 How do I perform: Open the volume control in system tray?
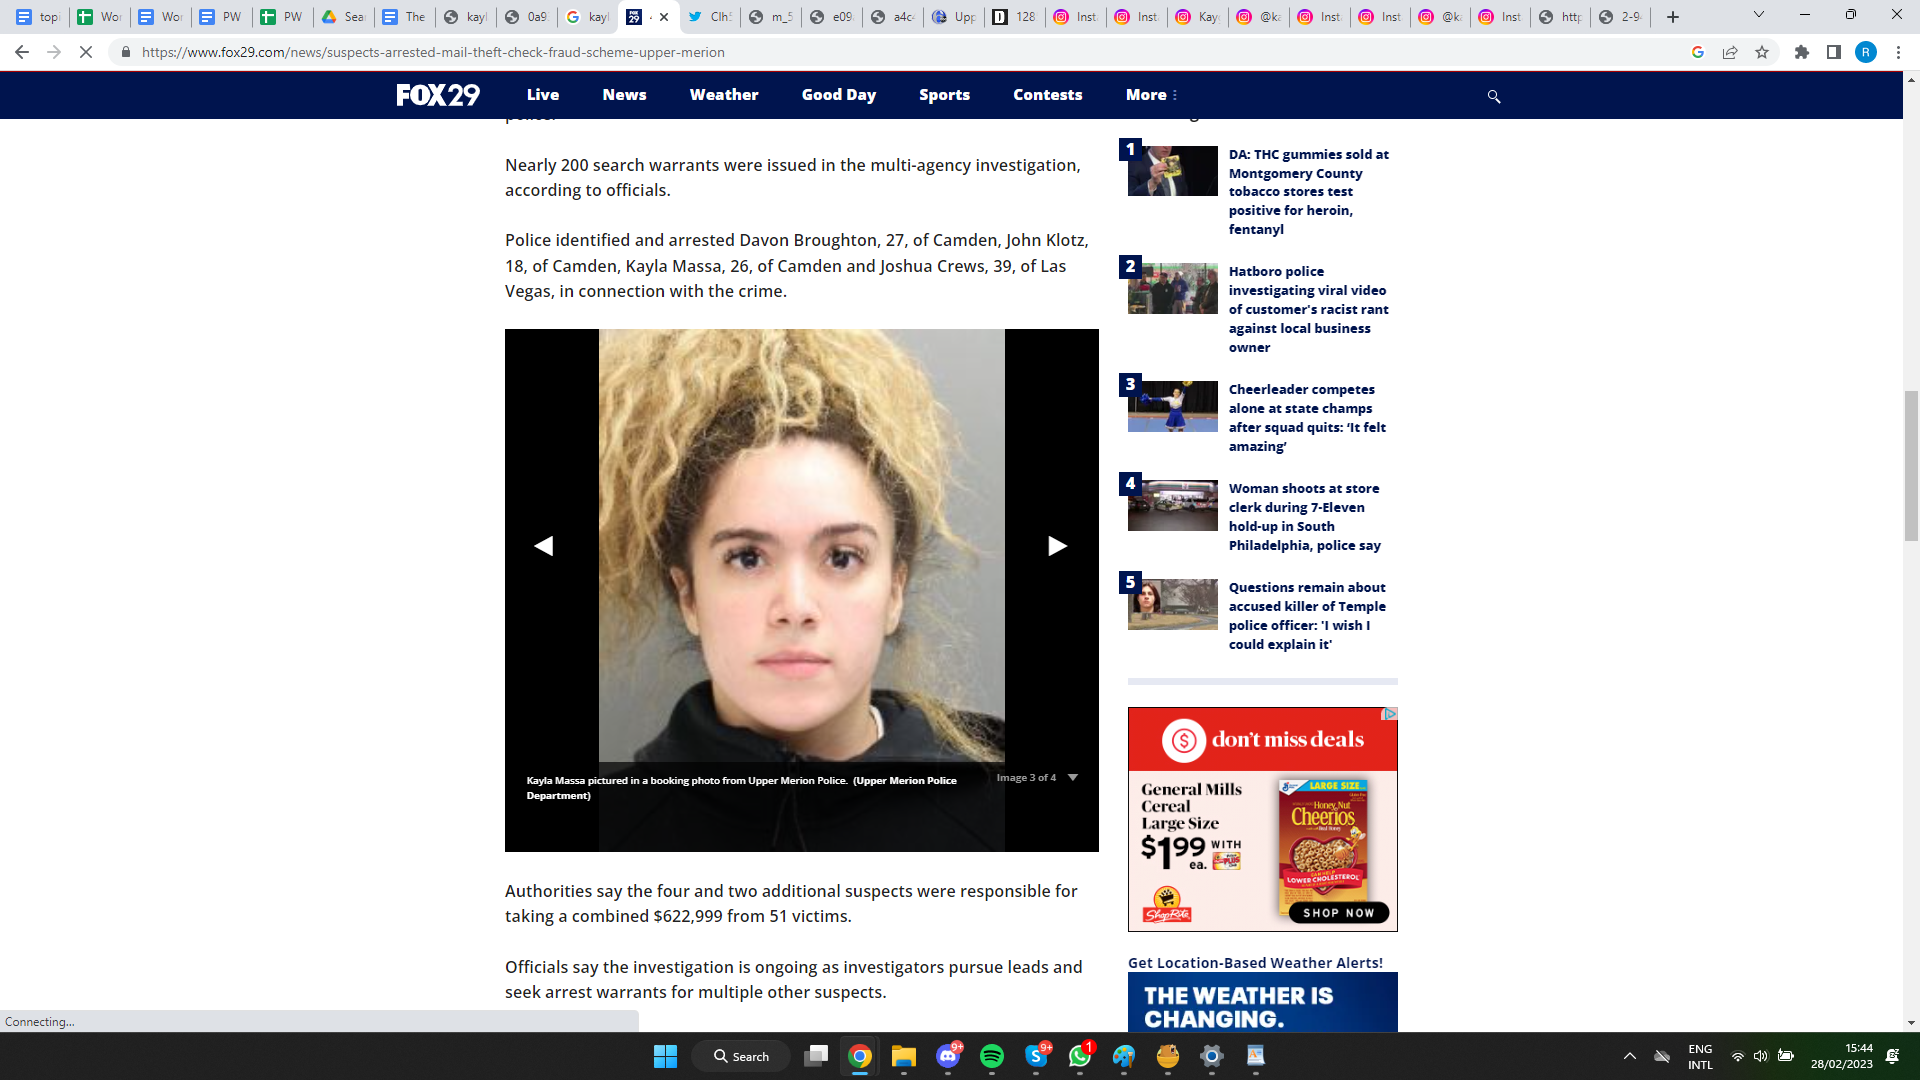tap(1761, 1056)
